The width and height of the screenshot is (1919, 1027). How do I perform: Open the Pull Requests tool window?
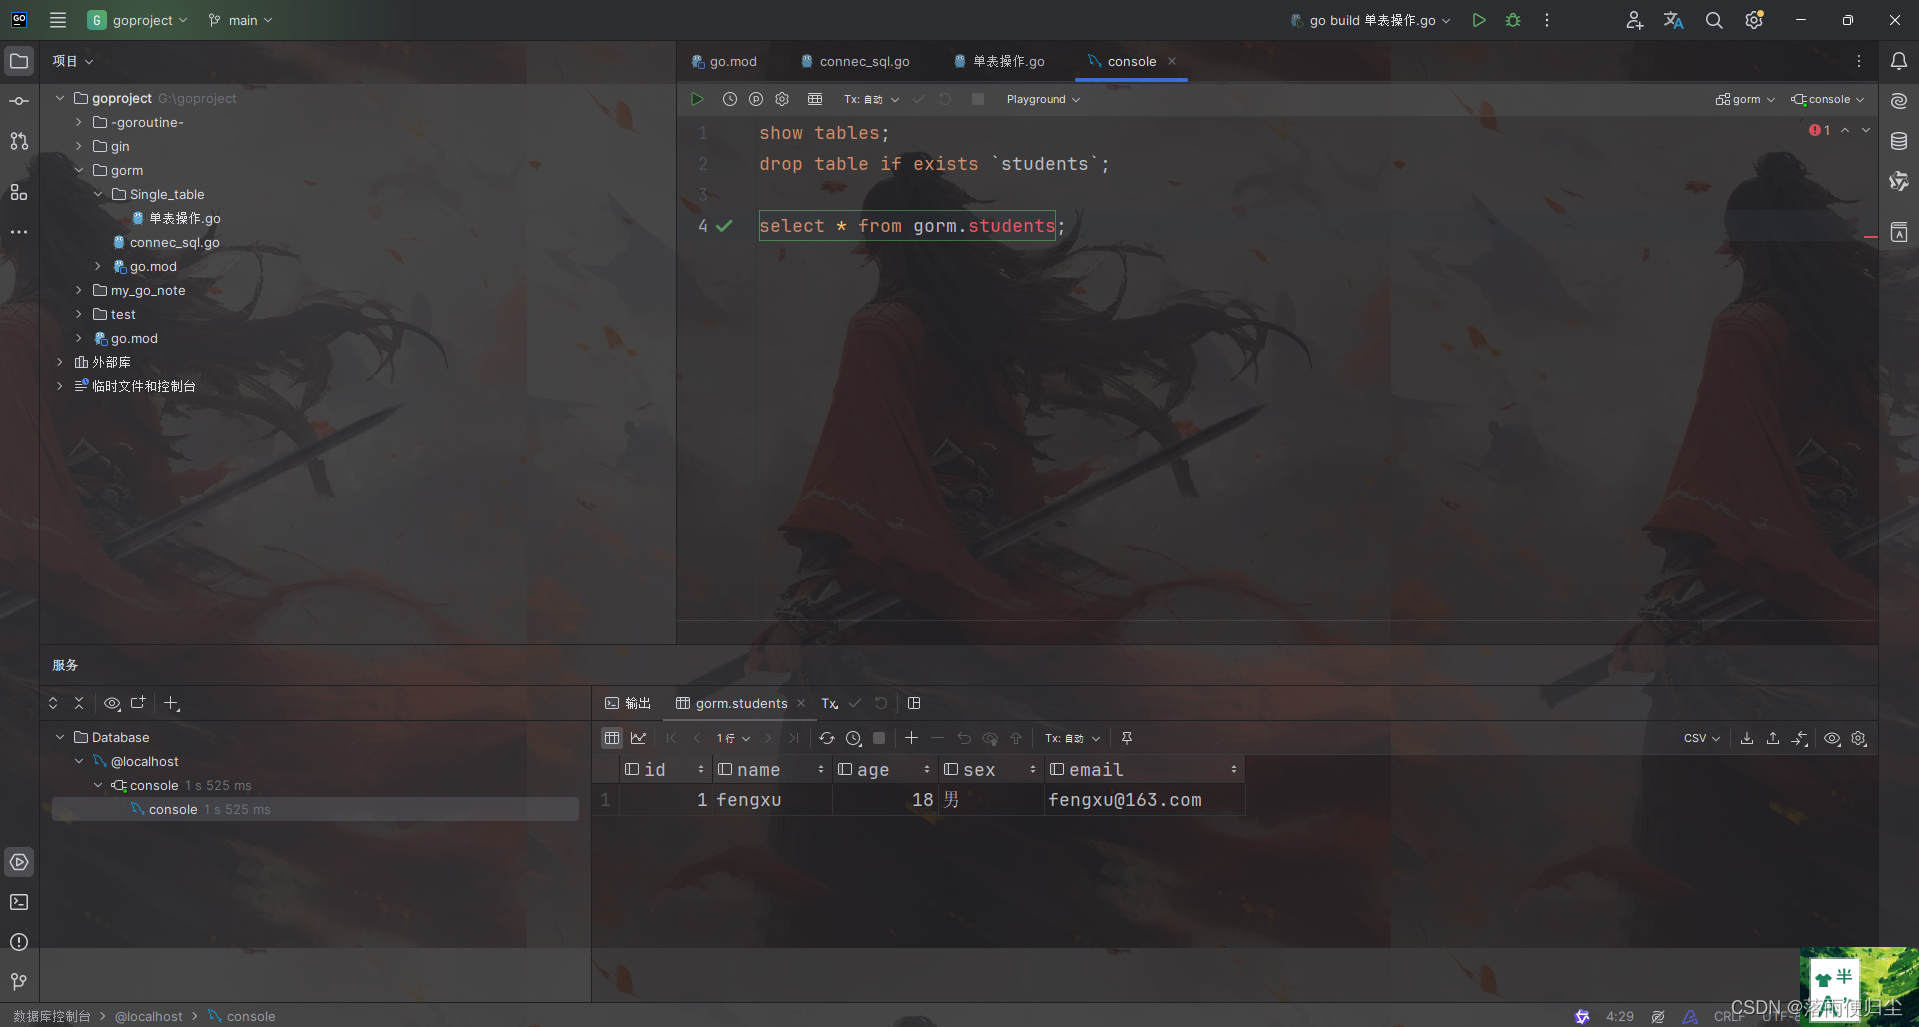pos(19,141)
